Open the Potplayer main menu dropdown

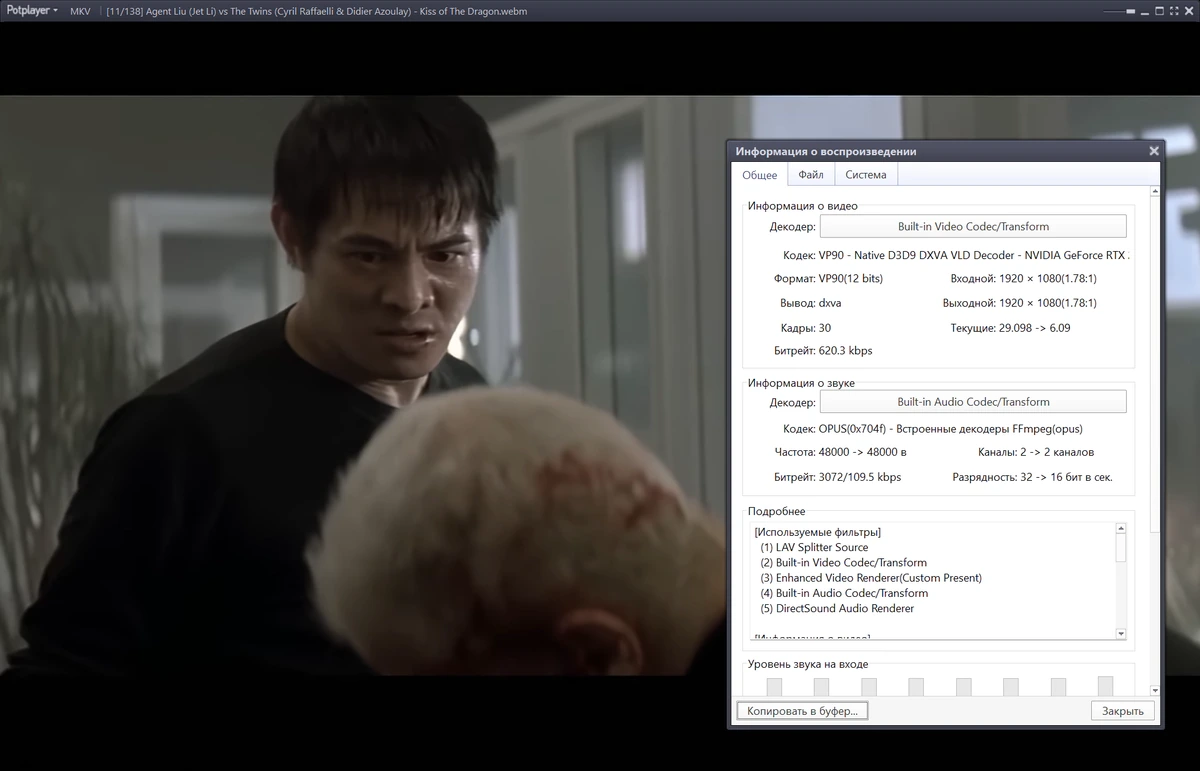pos(32,11)
